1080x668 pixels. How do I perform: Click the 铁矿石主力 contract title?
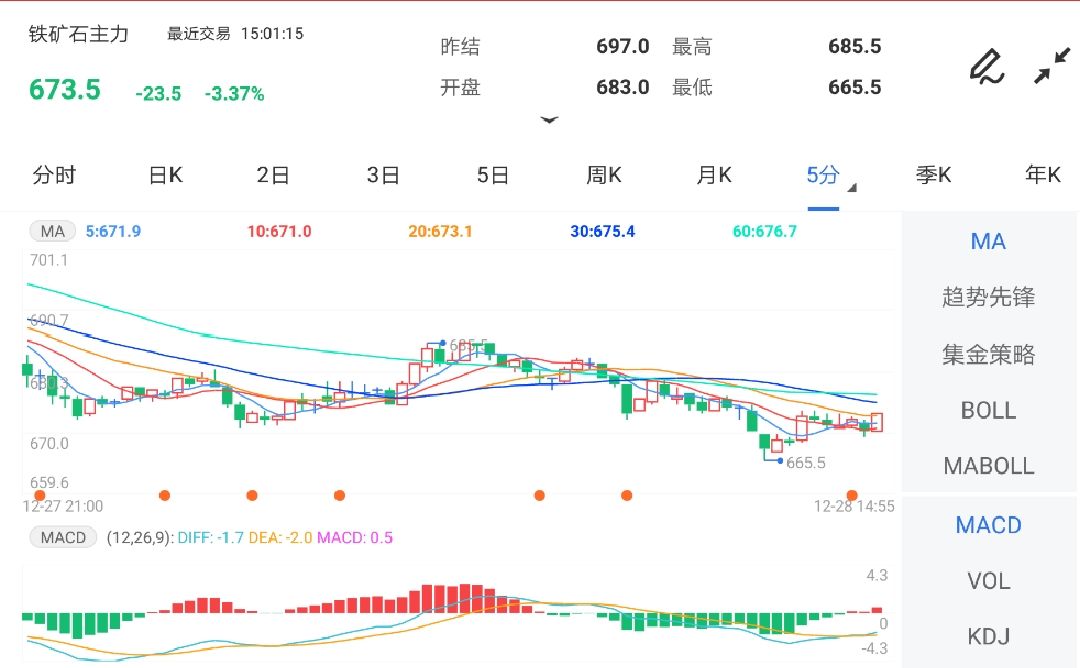coord(79,34)
